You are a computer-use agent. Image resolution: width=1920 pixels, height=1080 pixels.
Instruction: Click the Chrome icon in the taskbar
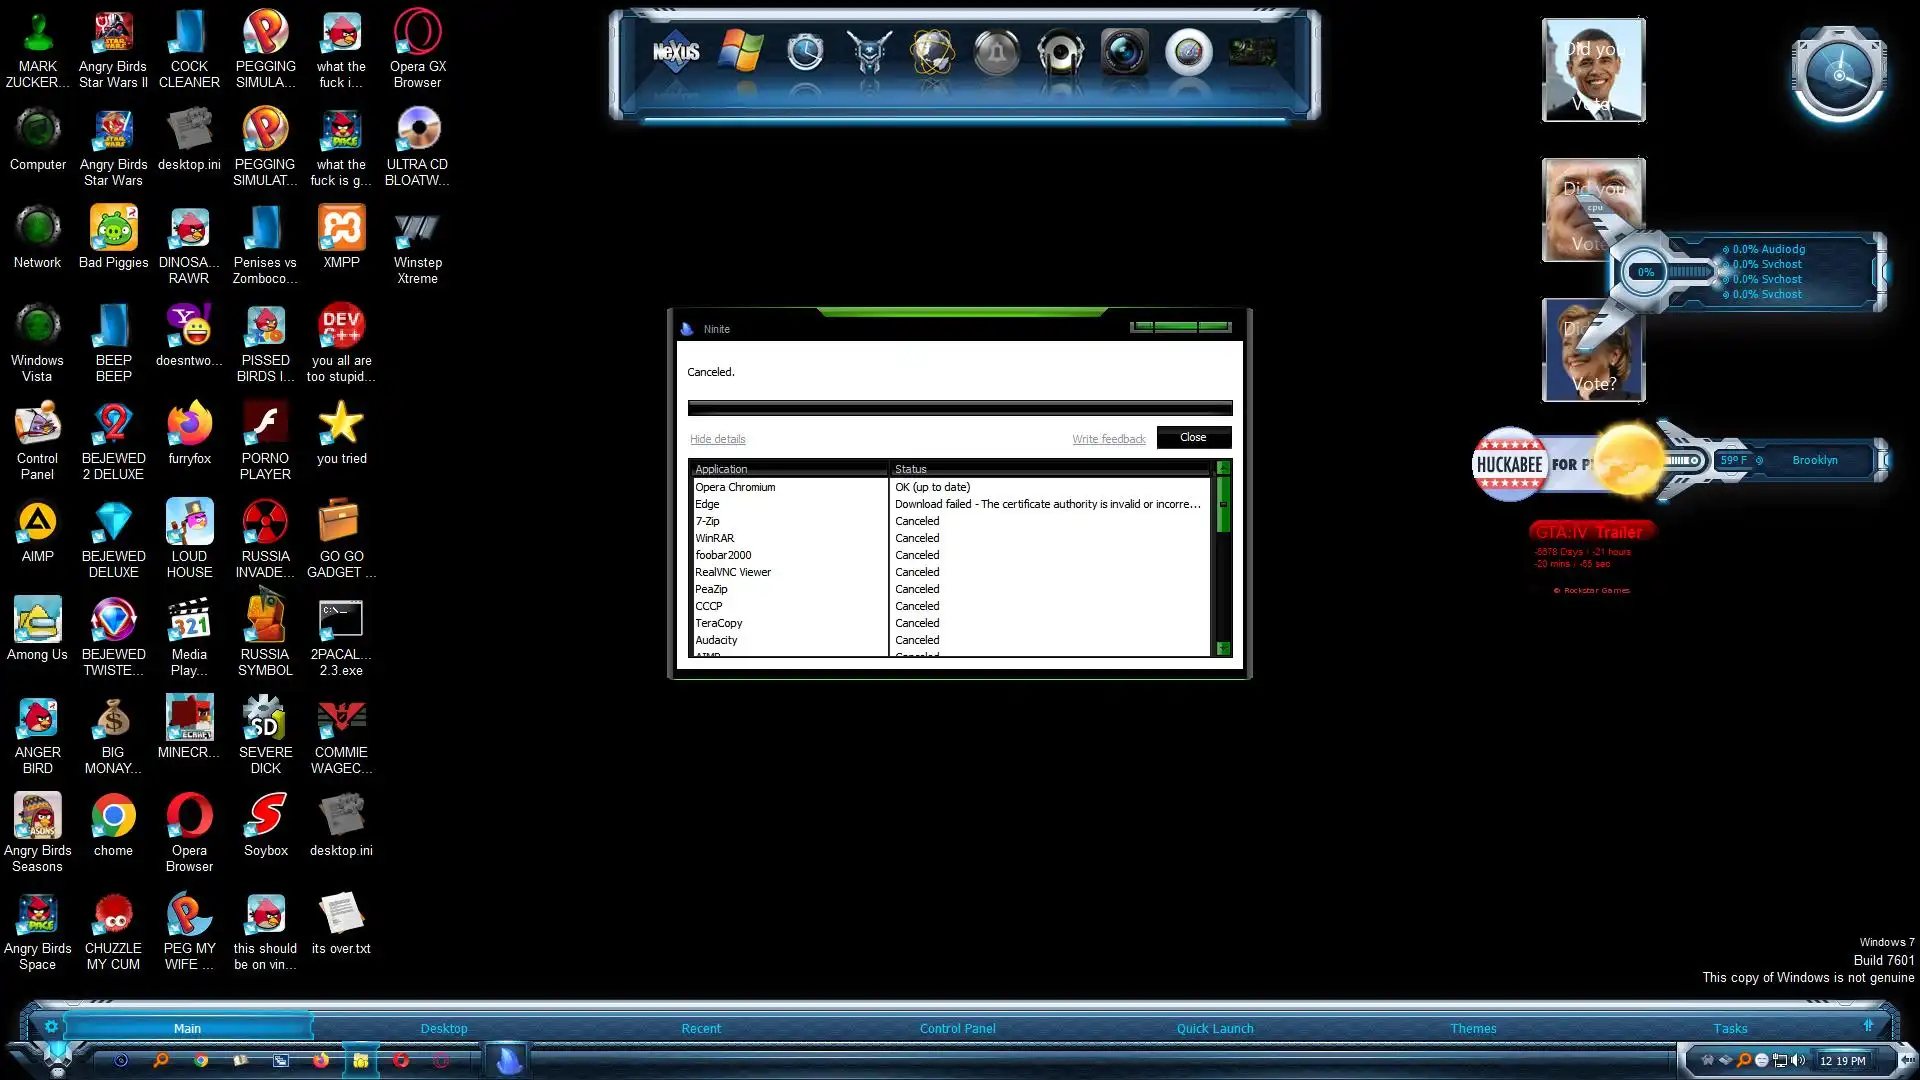(201, 1060)
